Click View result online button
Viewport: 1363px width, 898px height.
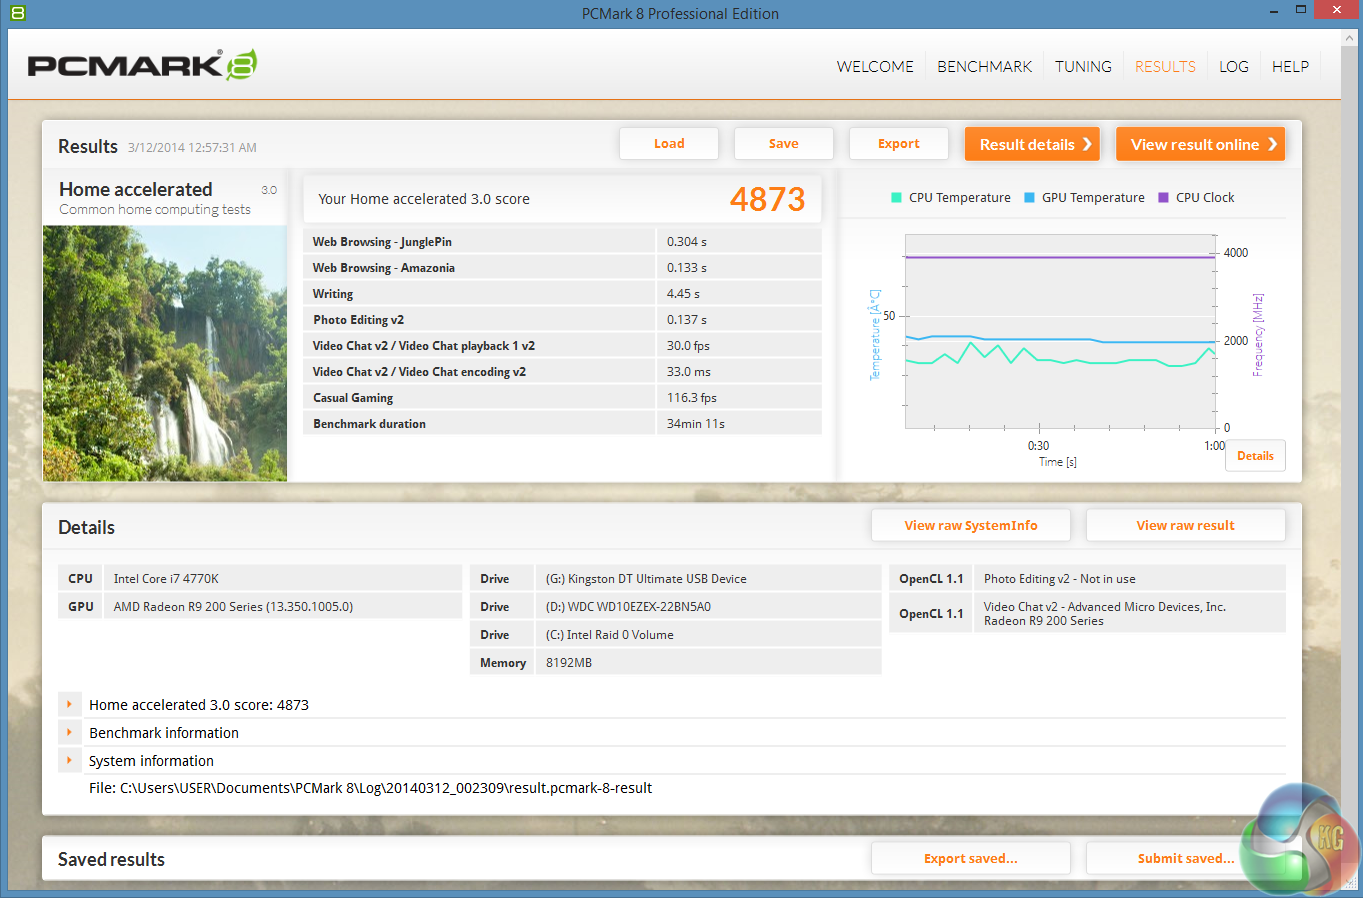[x=1200, y=144]
